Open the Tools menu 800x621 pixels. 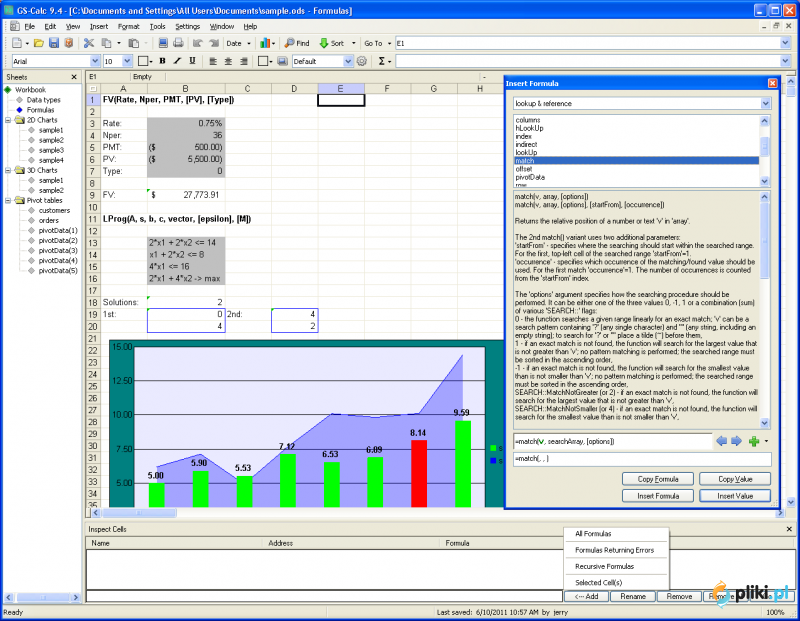click(157, 27)
